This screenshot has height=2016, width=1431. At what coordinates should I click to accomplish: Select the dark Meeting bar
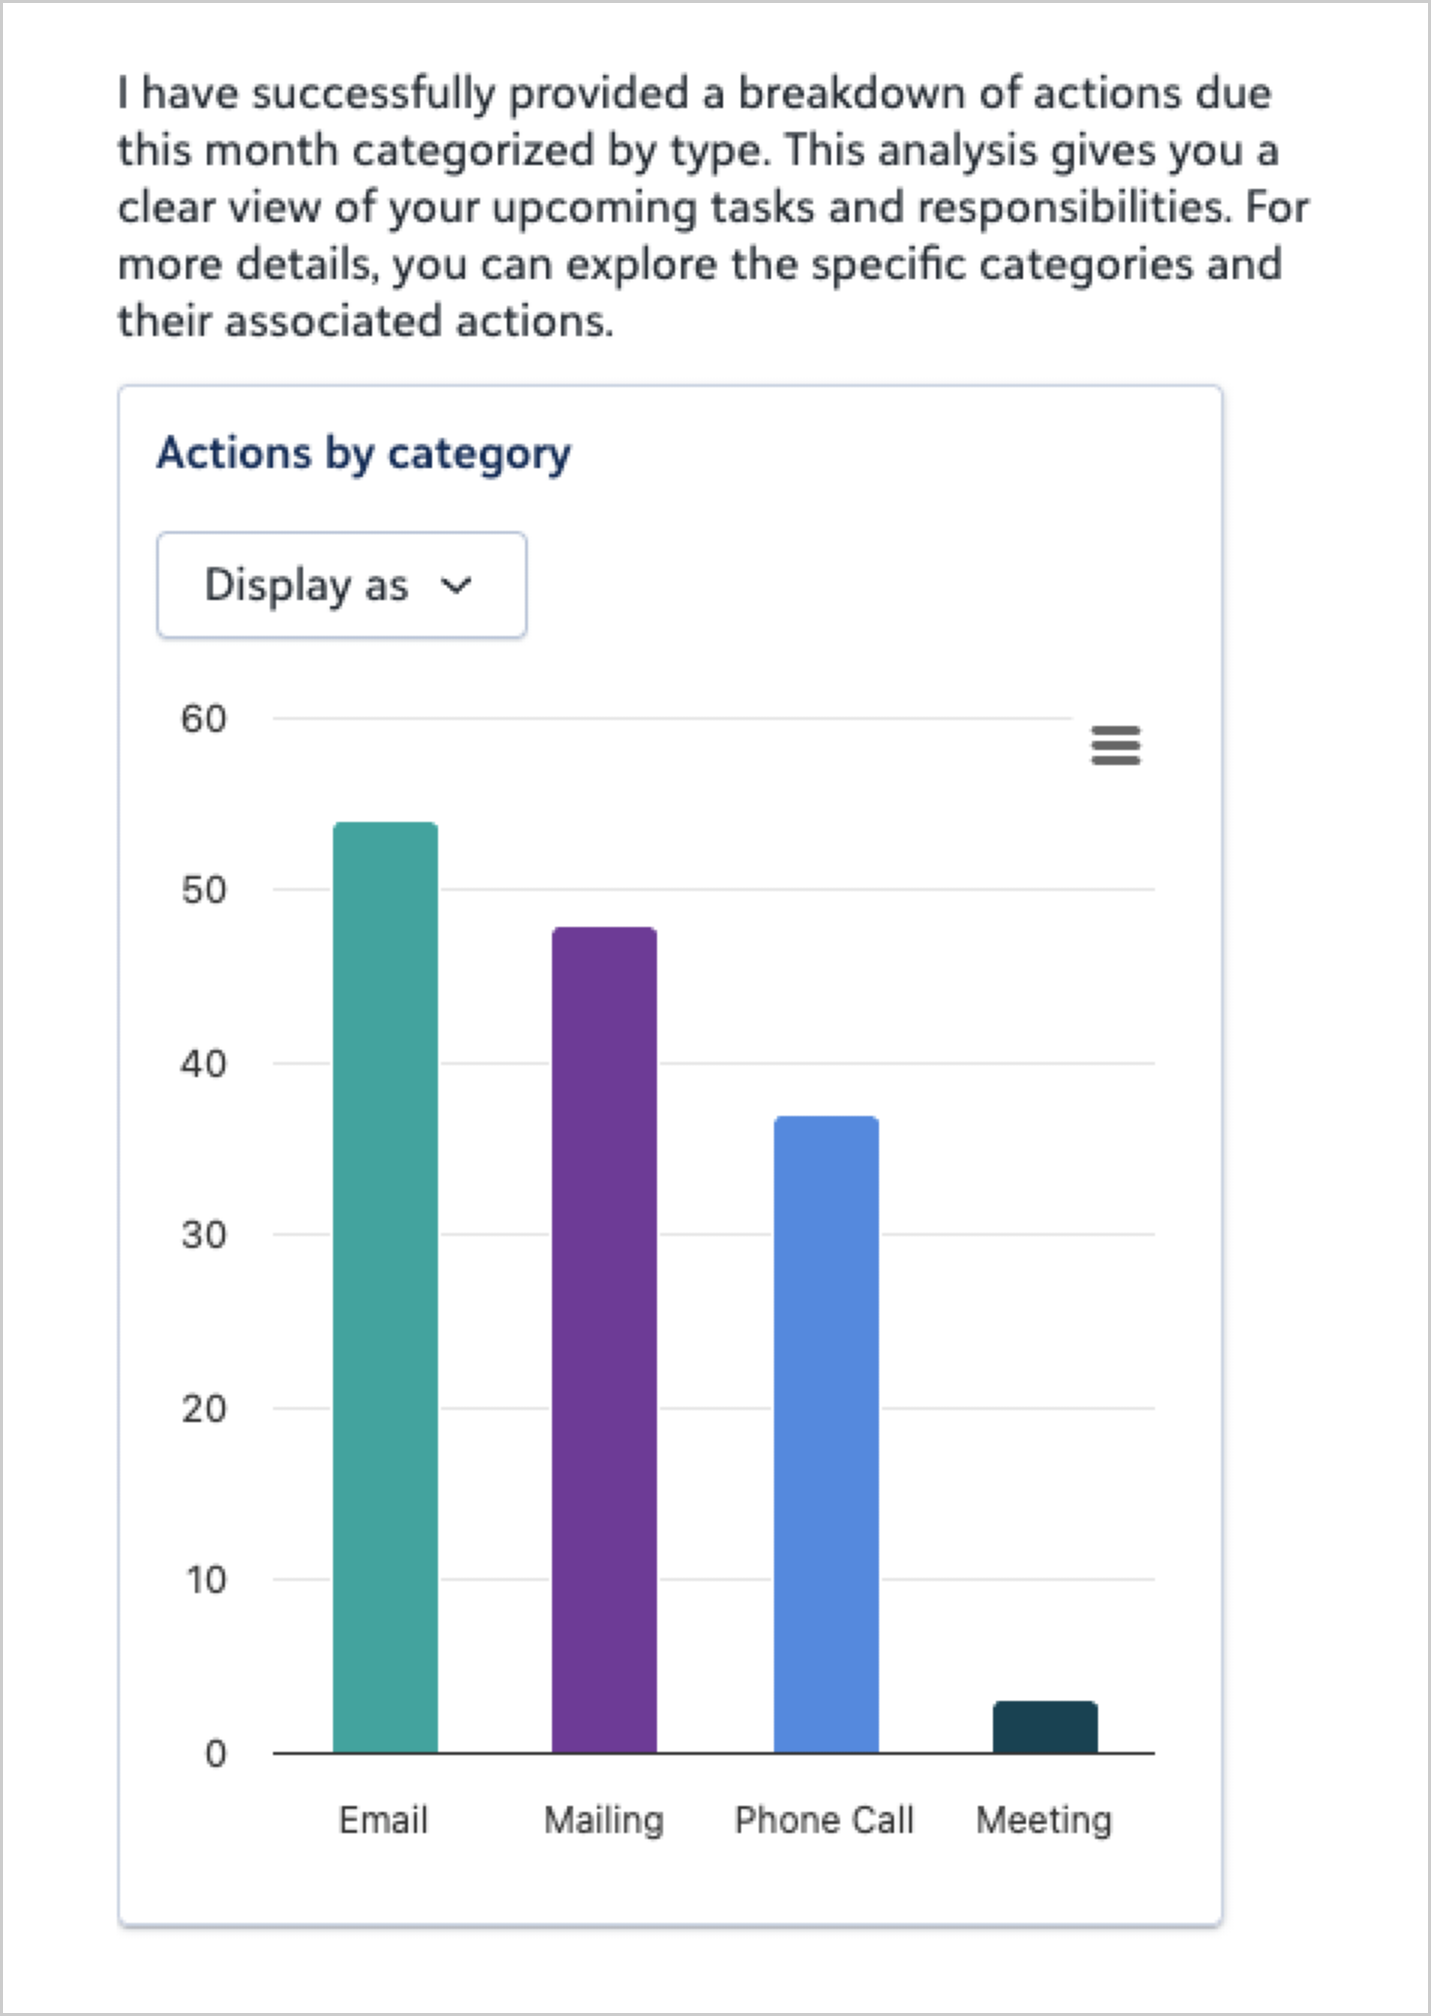tap(1045, 1727)
